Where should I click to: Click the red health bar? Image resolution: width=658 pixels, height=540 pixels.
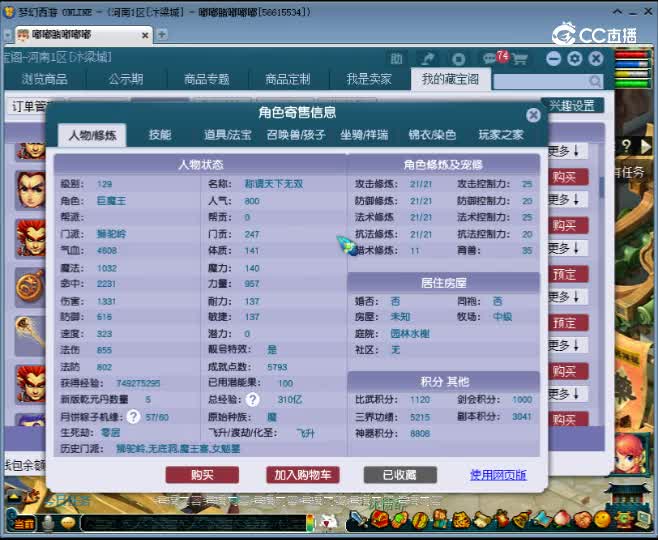[x=631, y=55]
